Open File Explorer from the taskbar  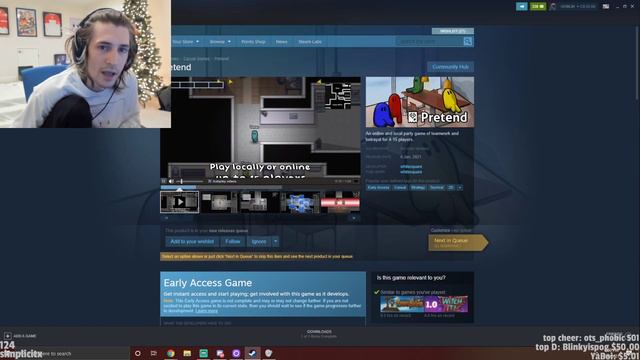tap(187, 353)
